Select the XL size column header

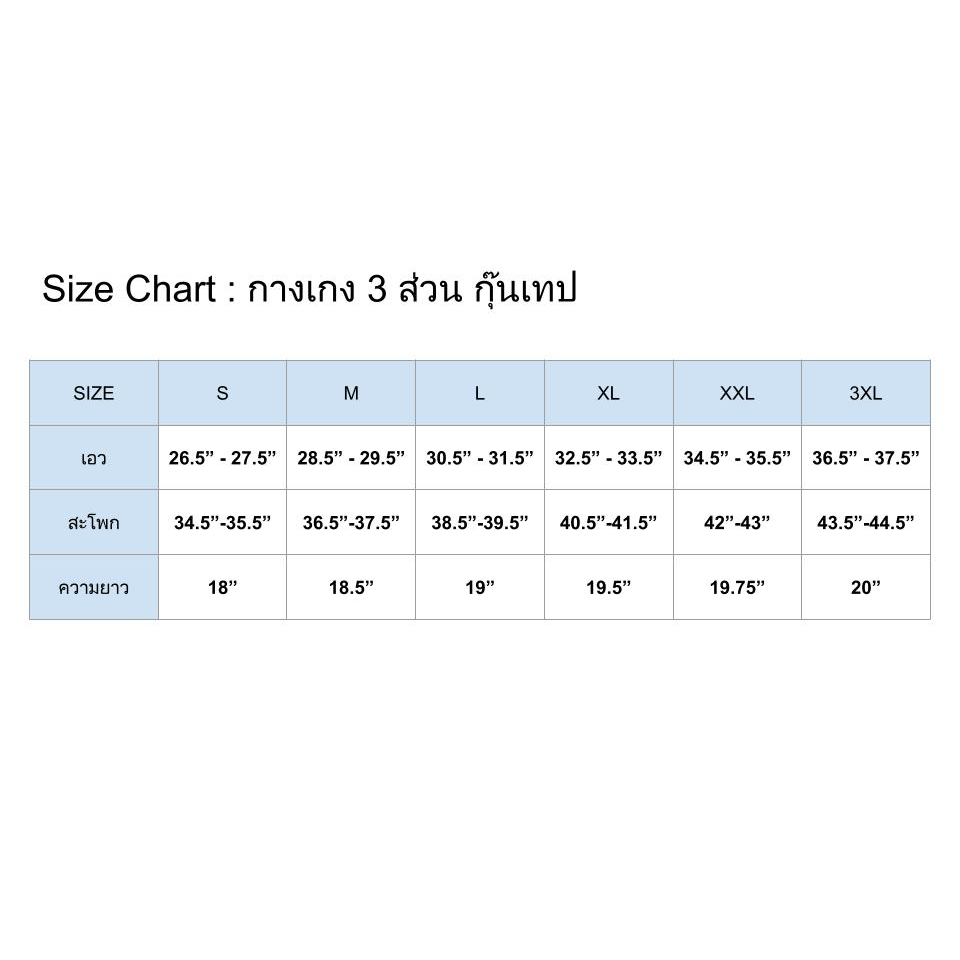point(609,393)
